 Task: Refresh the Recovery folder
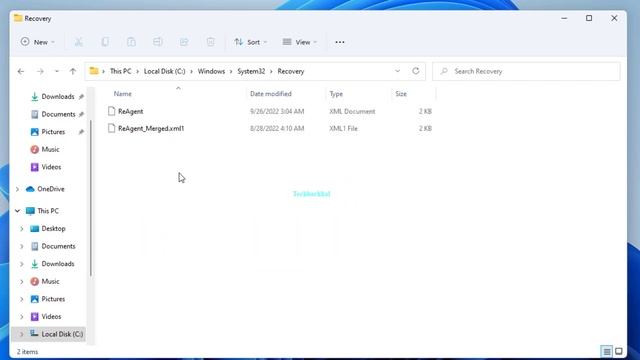[x=416, y=71]
